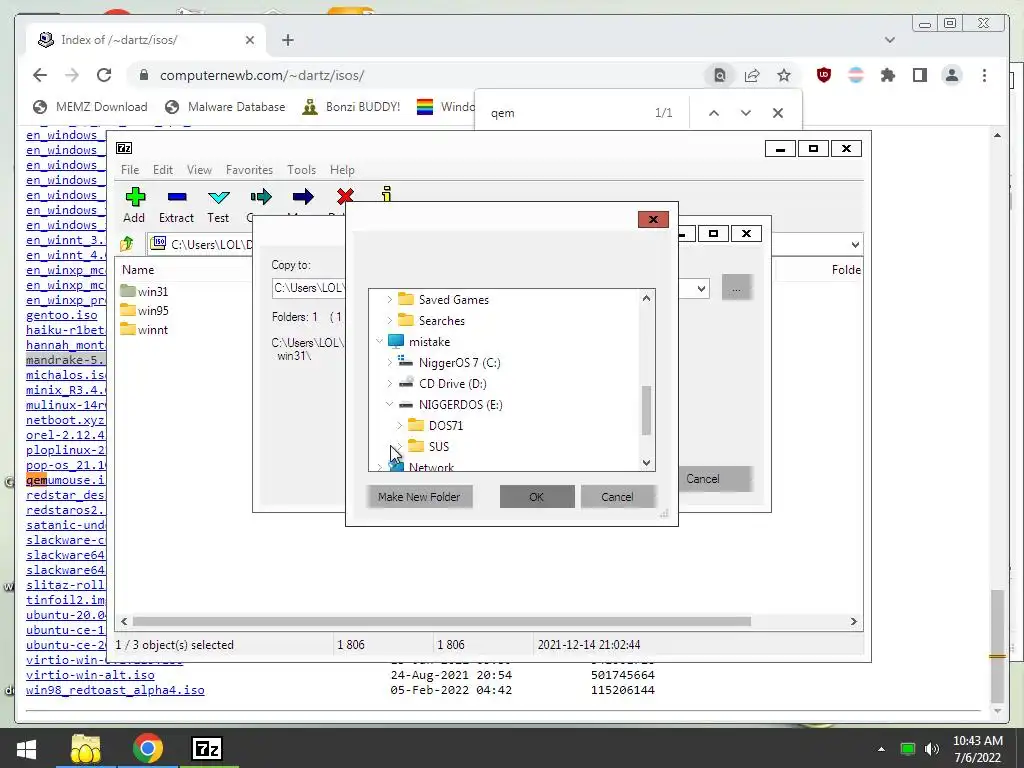Open the Malware Database bookmark
The height and width of the screenshot is (768, 1024).
pyautogui.click(x=225, y=106)
